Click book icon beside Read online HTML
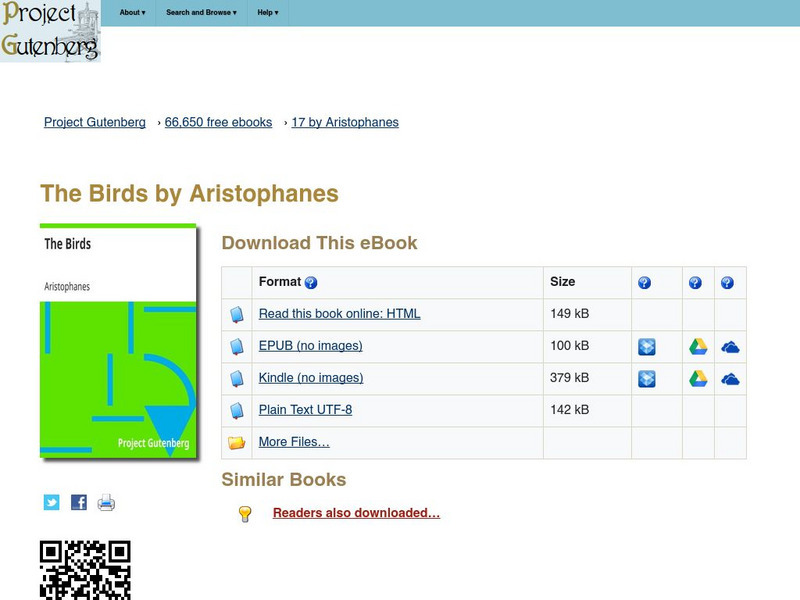Viewport: 800px width, 600px height. coord(237,314)
